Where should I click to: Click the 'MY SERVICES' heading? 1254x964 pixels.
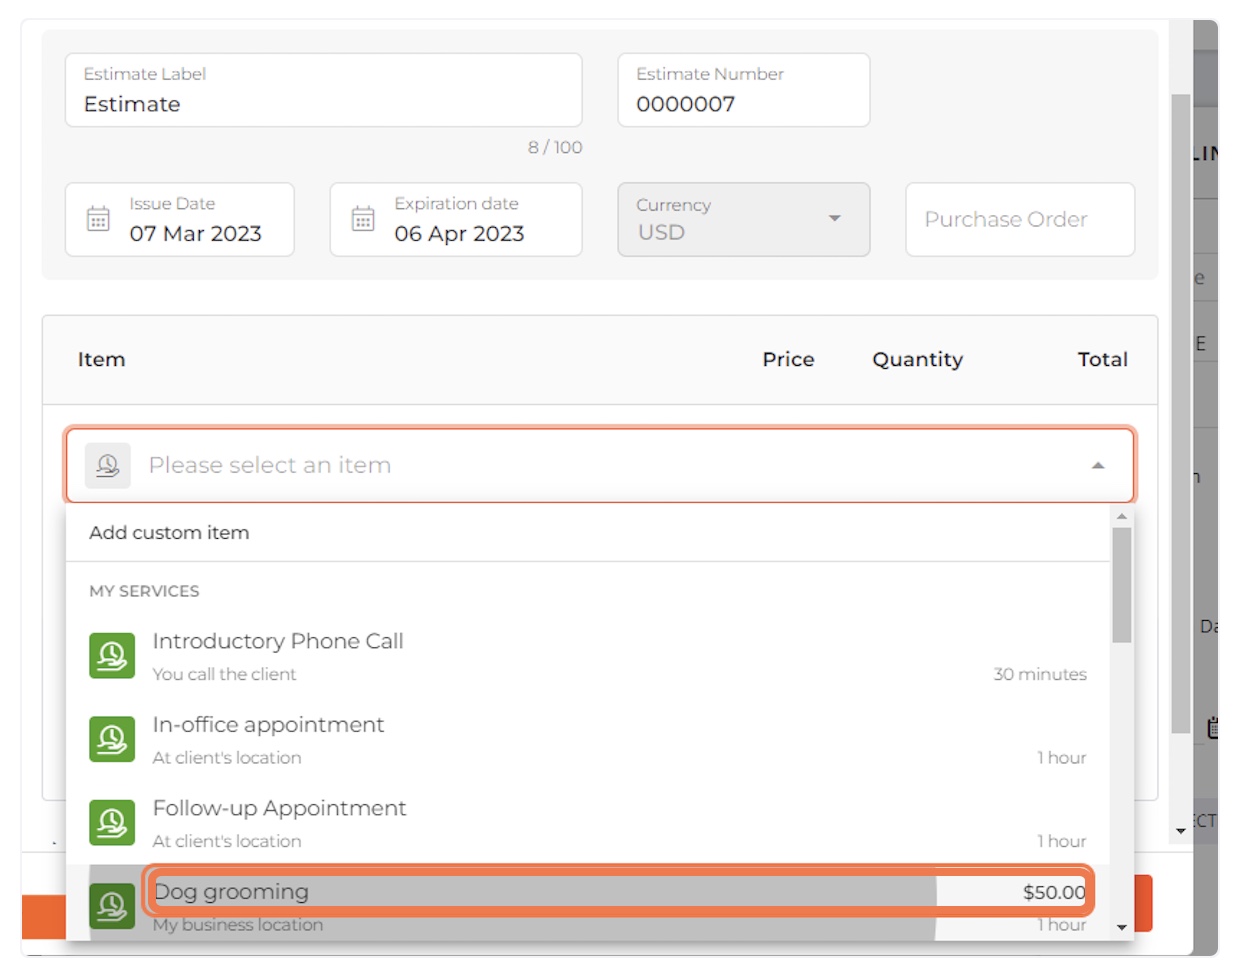(x=144, y=591)
